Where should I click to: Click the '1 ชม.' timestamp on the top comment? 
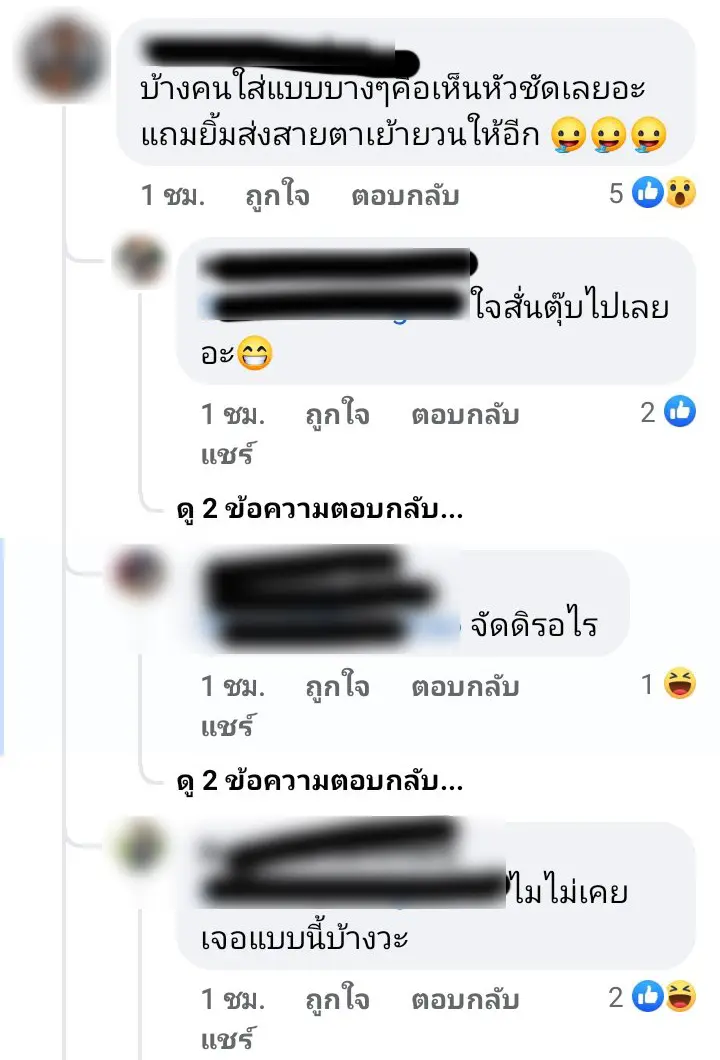tap(172, 196)
